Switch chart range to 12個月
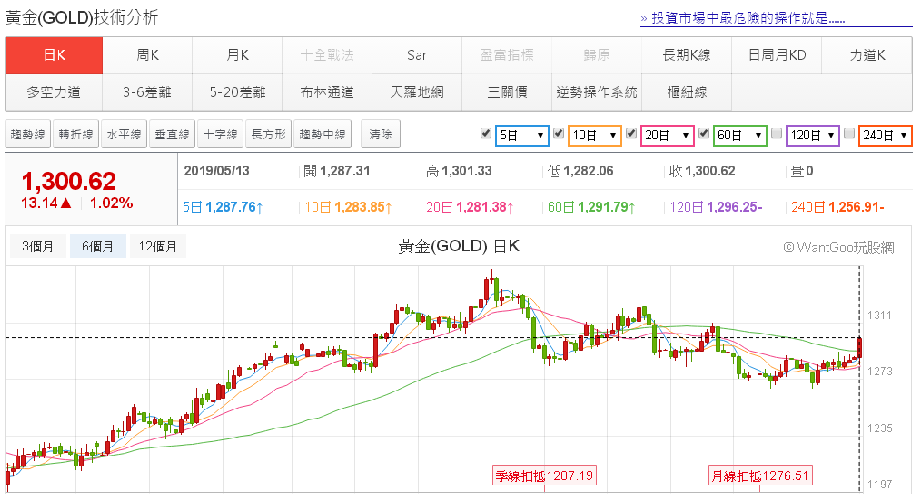 tap(158, 246)
